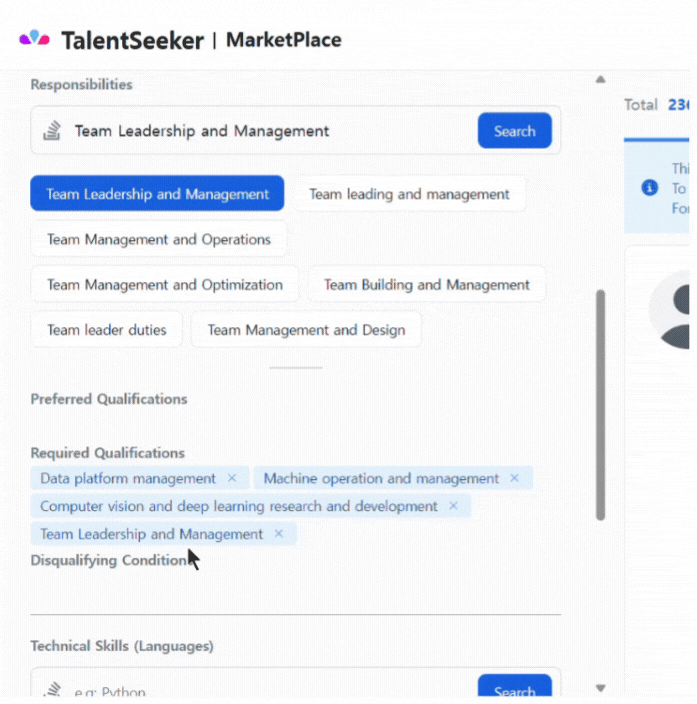Image resolution: width=697 pixels, height=704 pixels.
Task: Select Team leader duties suggestion
Action: (x=107, y=330)
